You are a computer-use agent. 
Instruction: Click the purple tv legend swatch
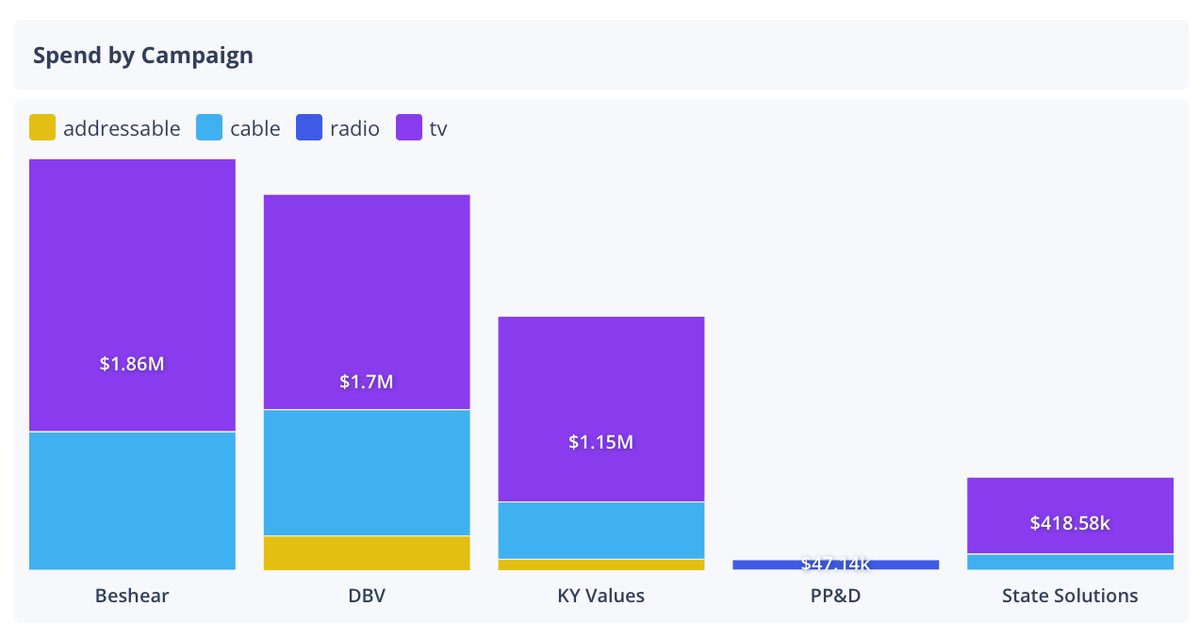[x=407, y=128]
